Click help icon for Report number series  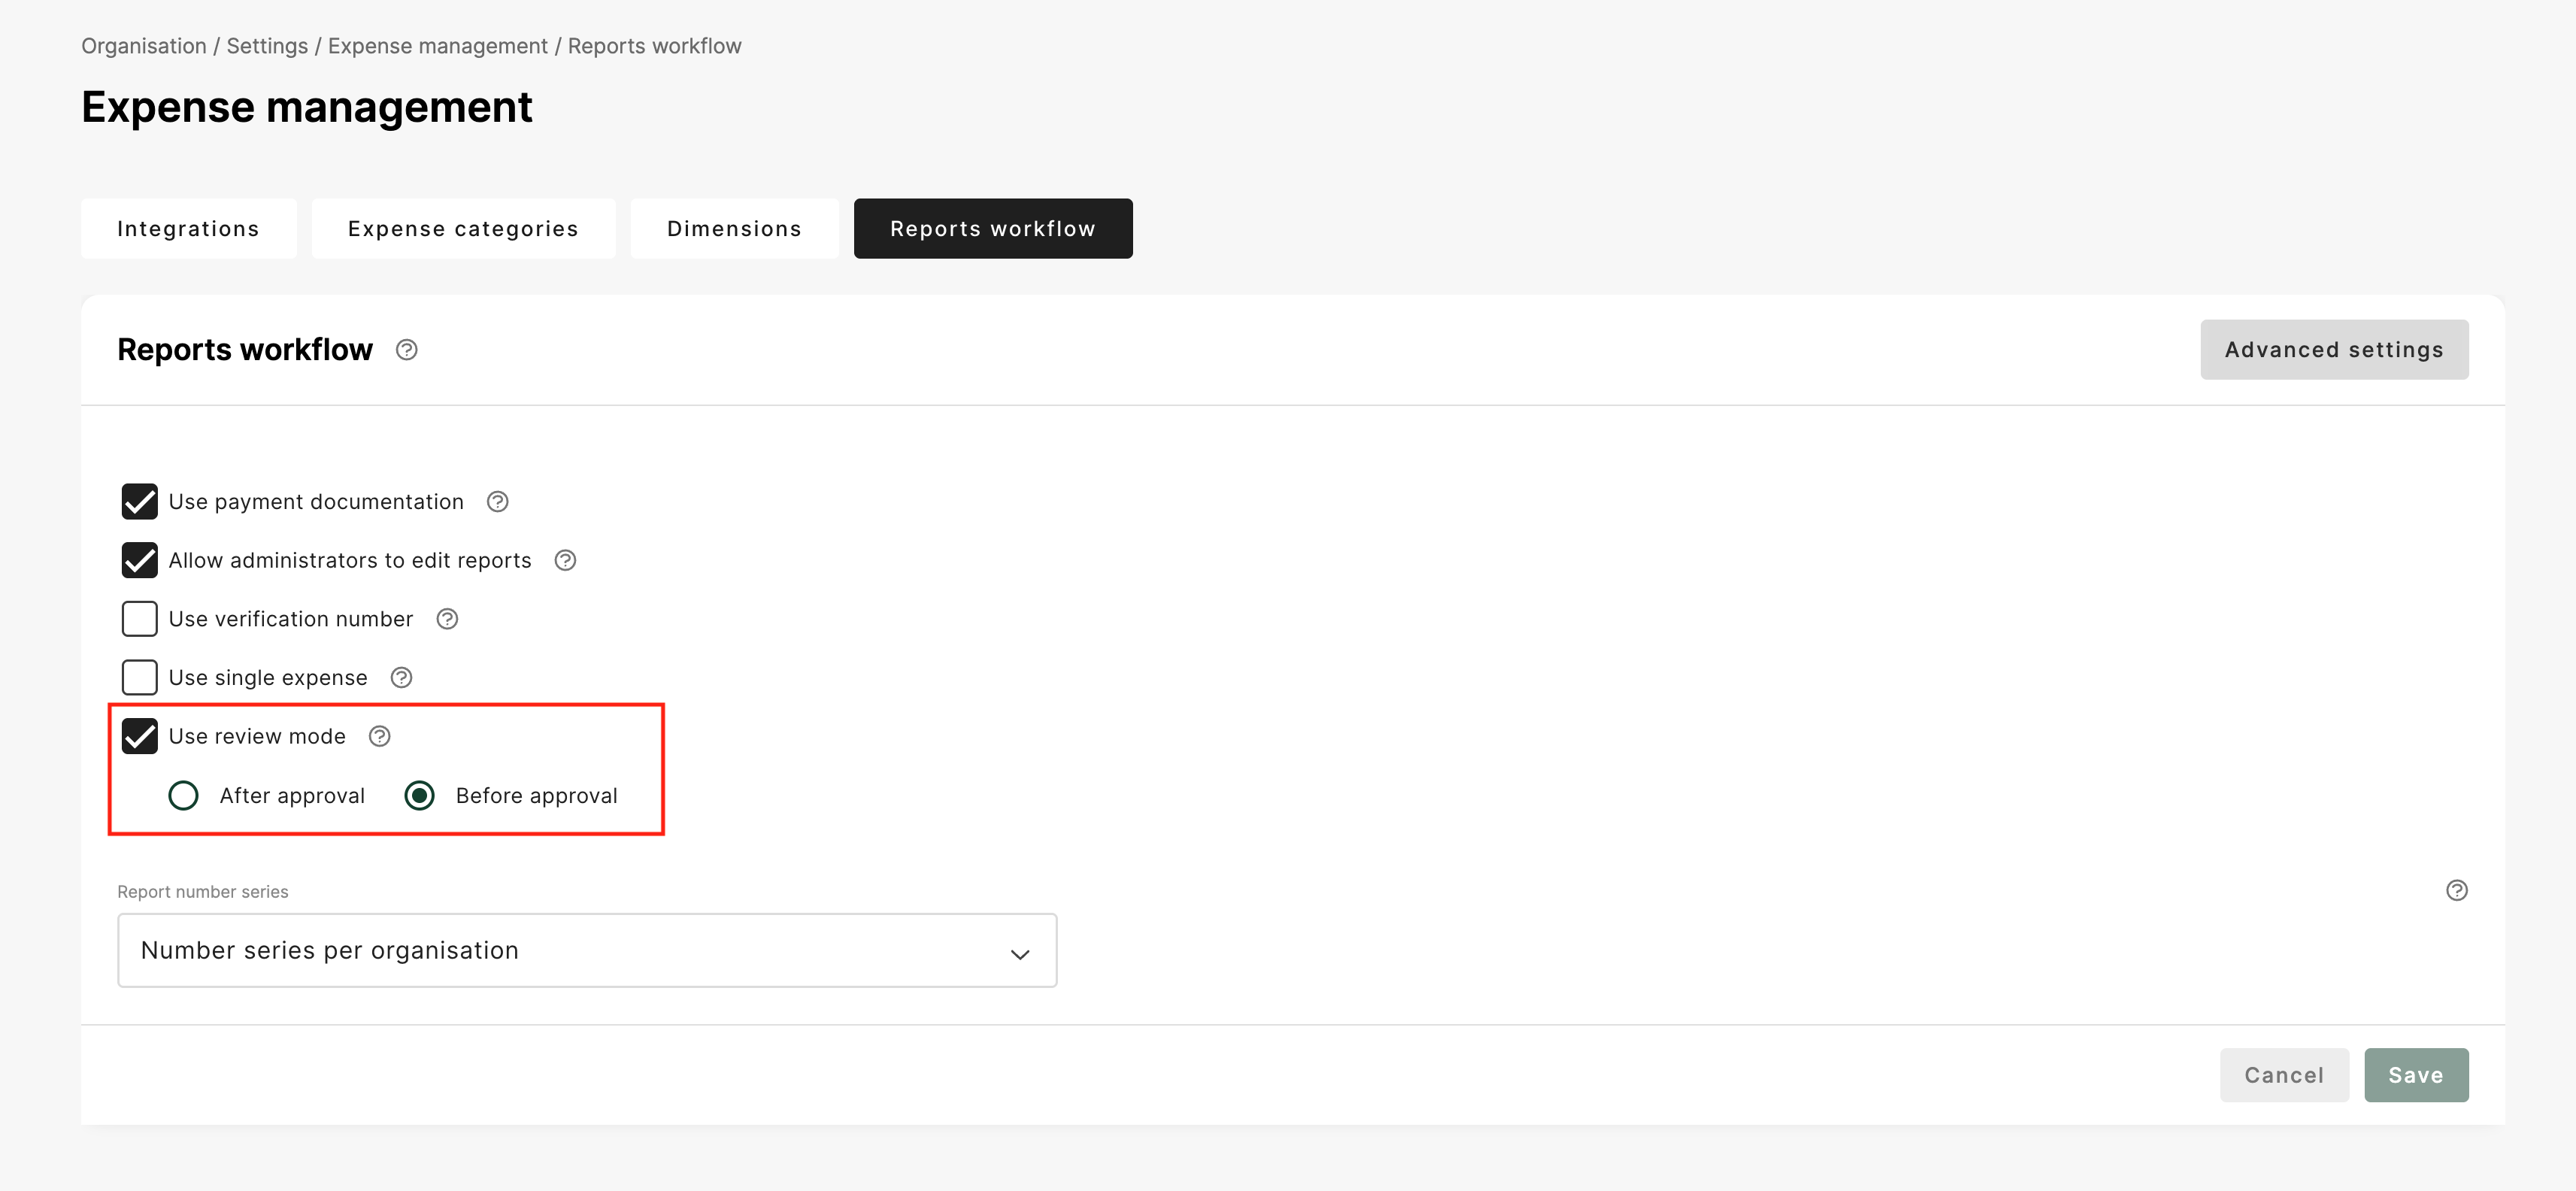(x=2456, y=890)
